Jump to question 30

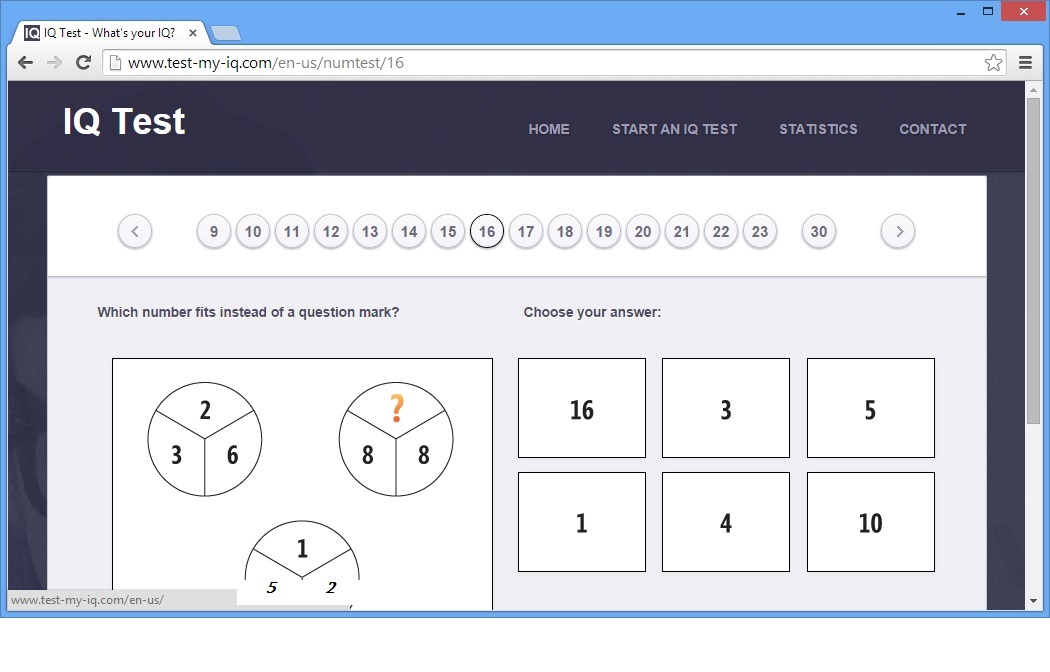pyautogui.click(x=818, y=232)
